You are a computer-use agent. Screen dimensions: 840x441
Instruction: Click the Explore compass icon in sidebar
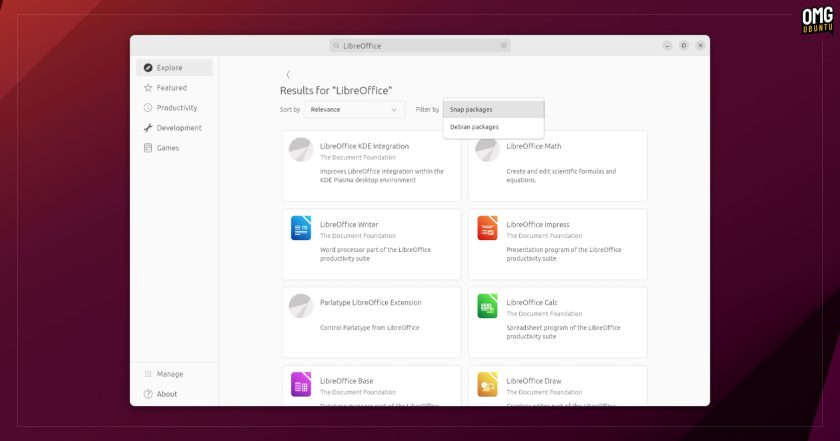(x=148, y=68)
